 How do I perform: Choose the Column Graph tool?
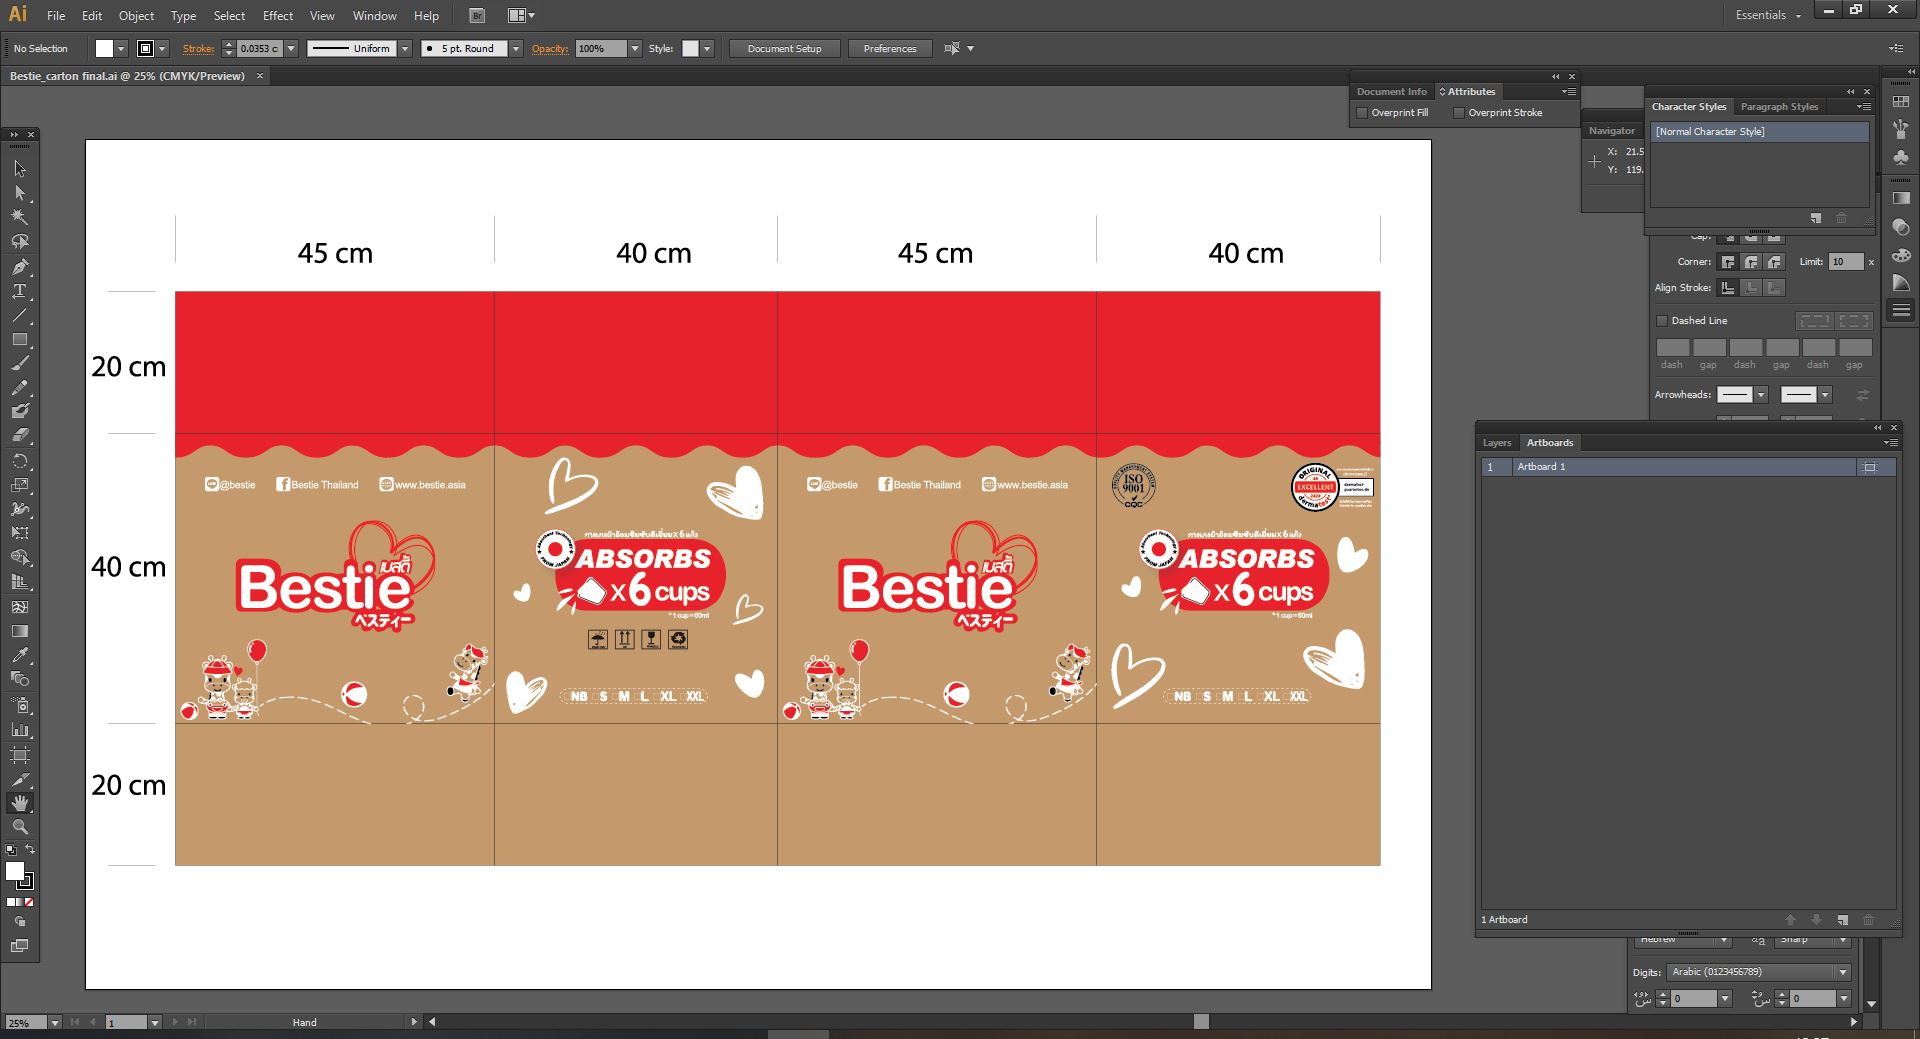(x=20, y=730)
